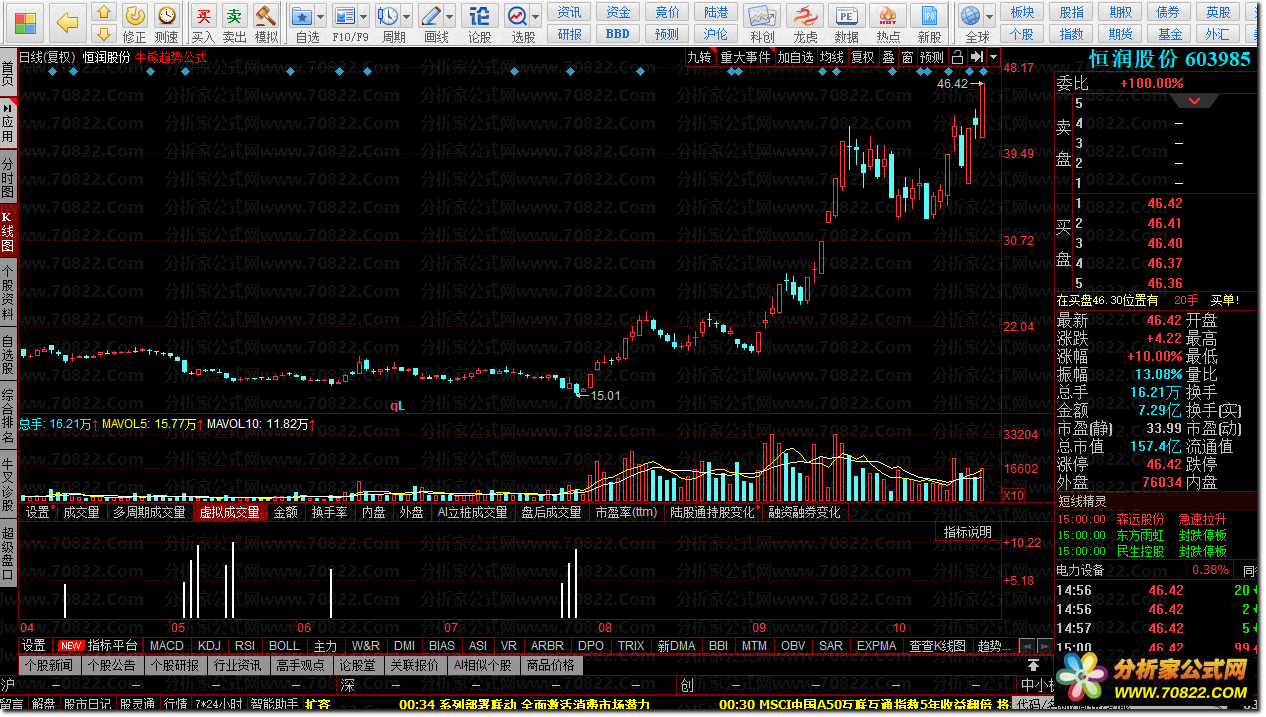Viewport: 1266px width, 717px height.
Task: Expand the 画线 dropdown arrow
Action: coord(450,17)
